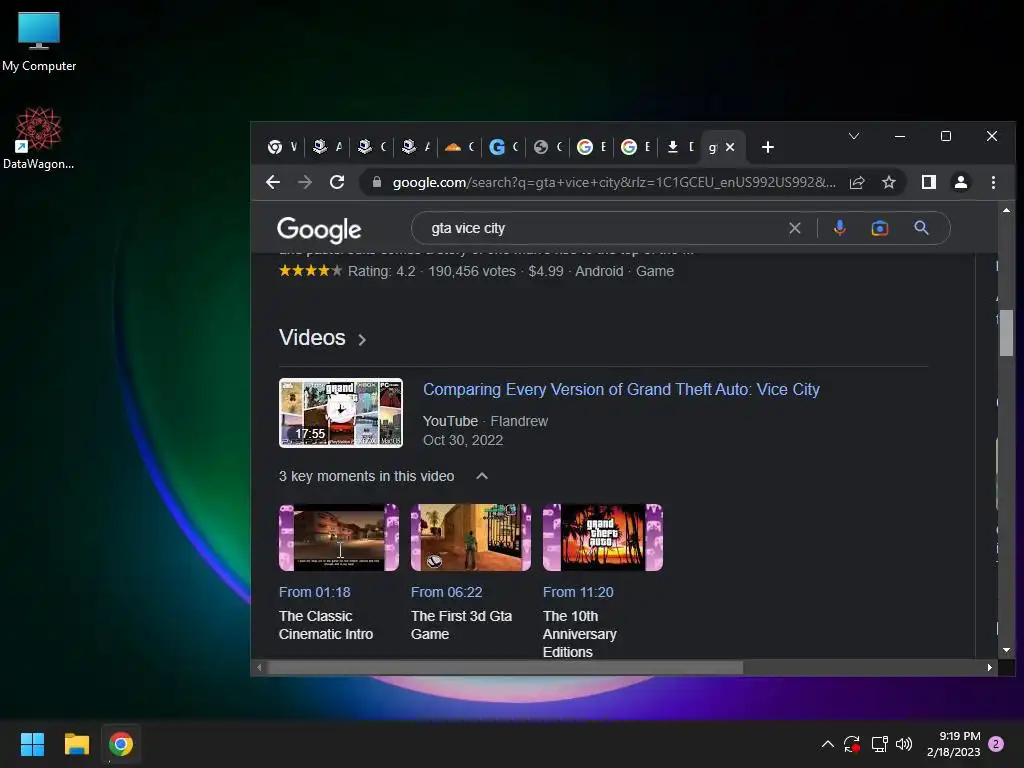
Task: Click the horizontal scrollbar thumb
Action: 505,667
